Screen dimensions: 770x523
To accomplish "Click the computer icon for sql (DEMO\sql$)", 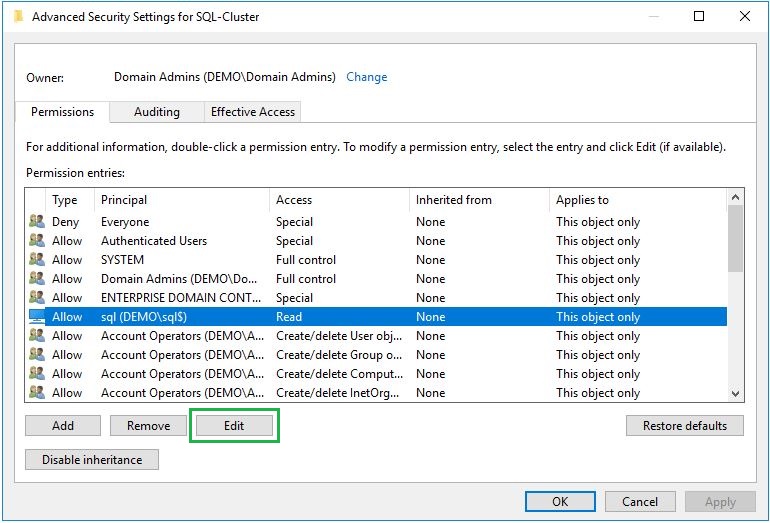I will click(x=37, y=317).
